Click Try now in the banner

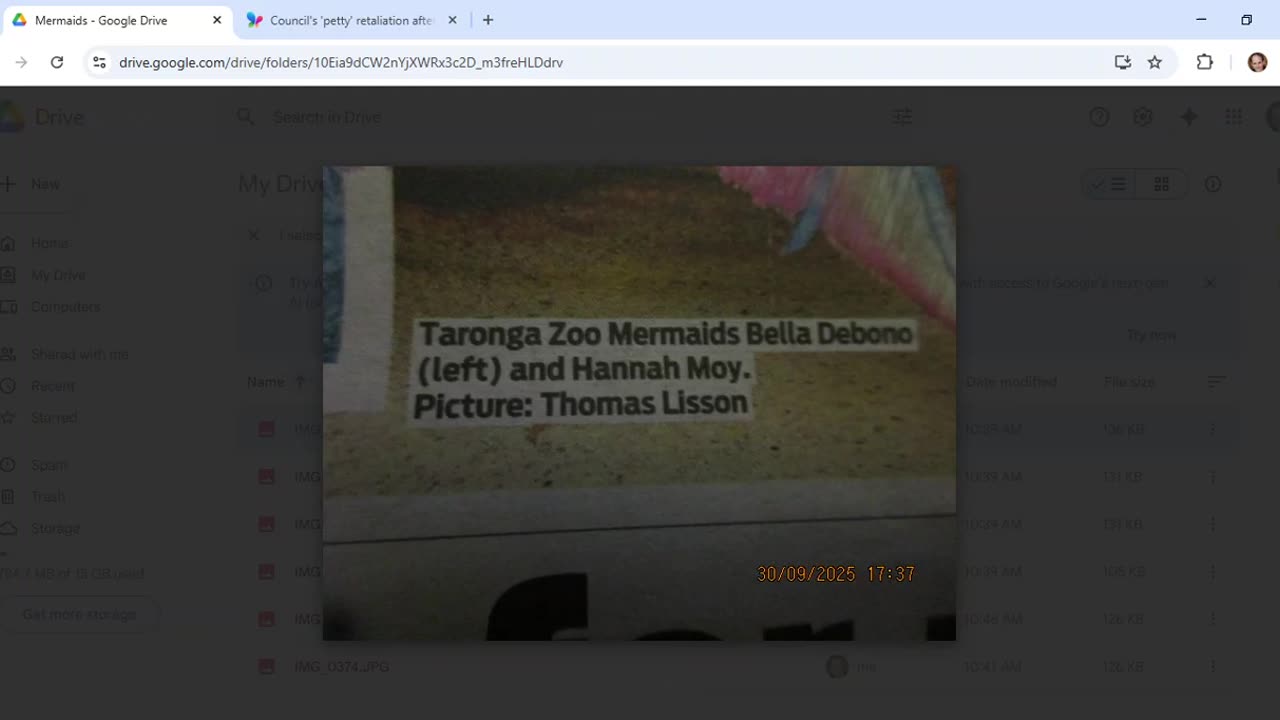click(x=1152, y=335)
